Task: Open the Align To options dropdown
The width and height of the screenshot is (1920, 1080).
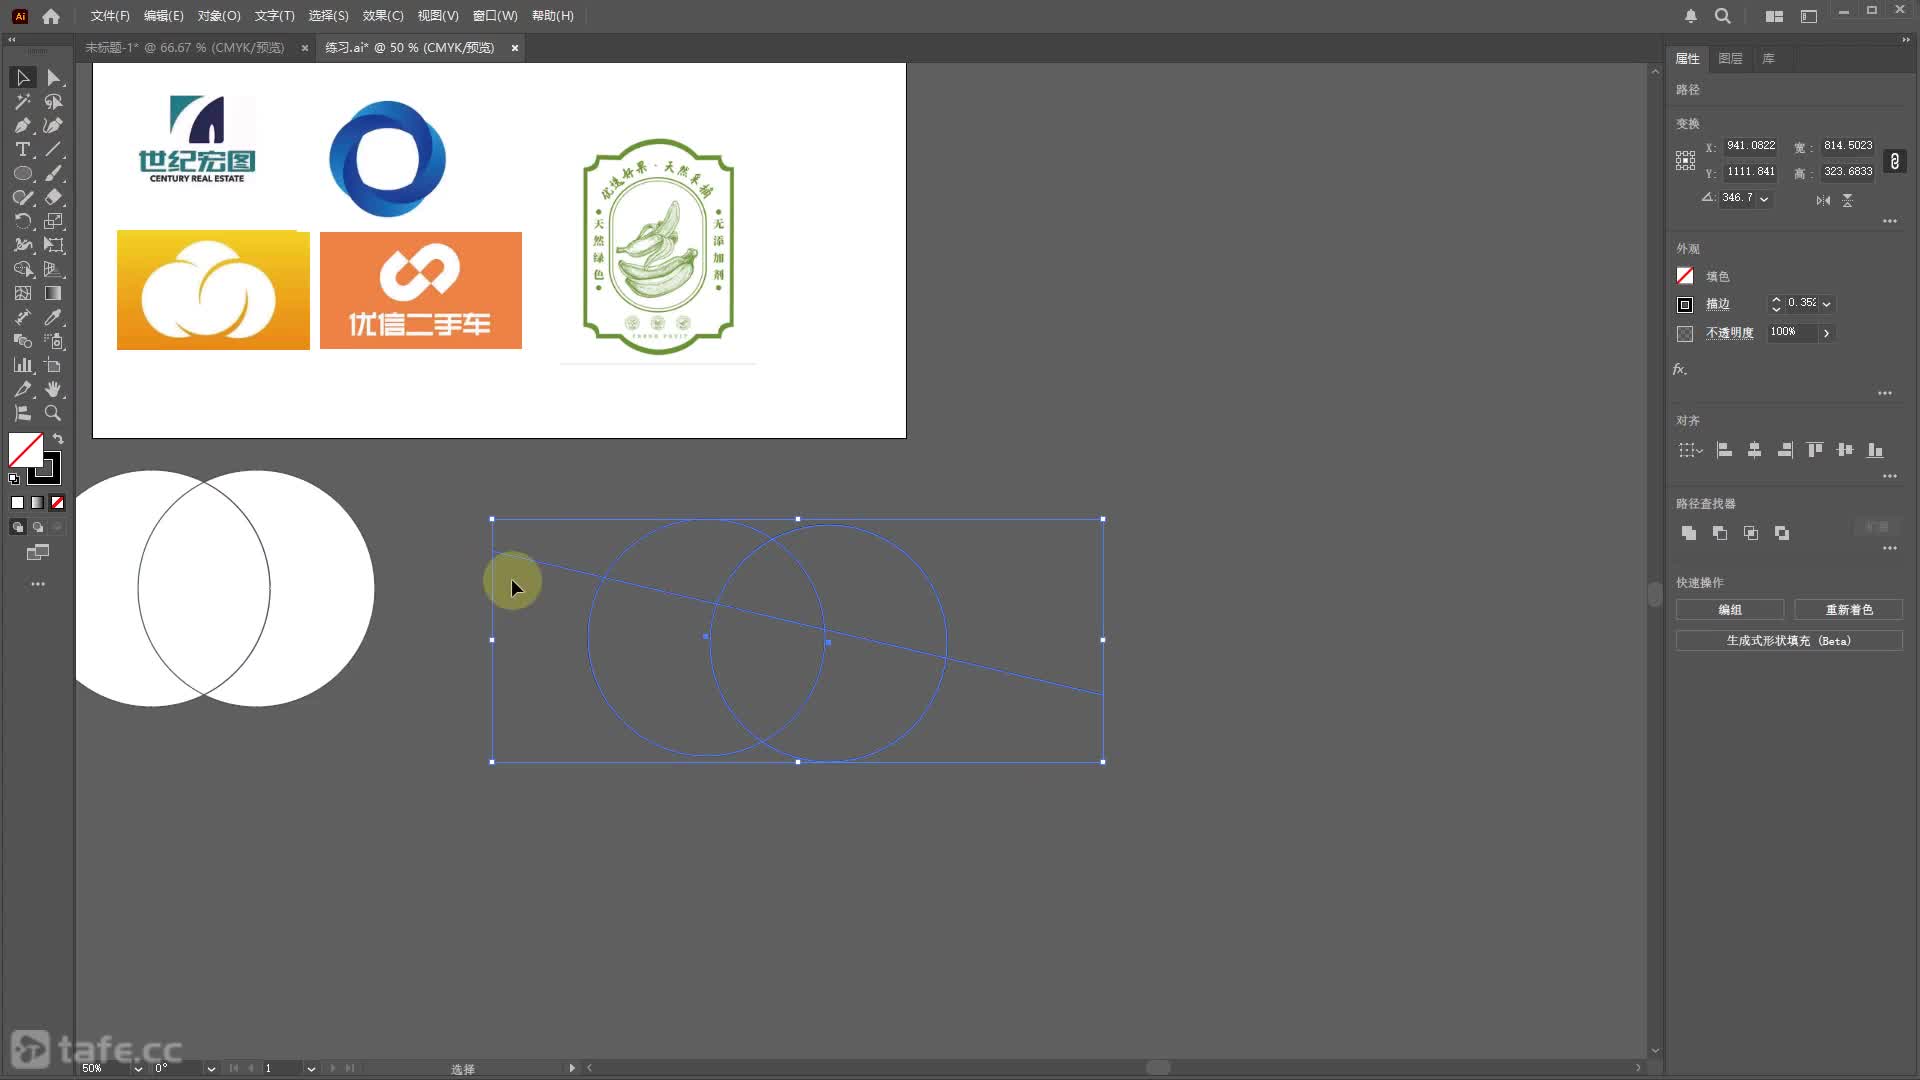Action: pyautogui.click(x=1690, y=450)
